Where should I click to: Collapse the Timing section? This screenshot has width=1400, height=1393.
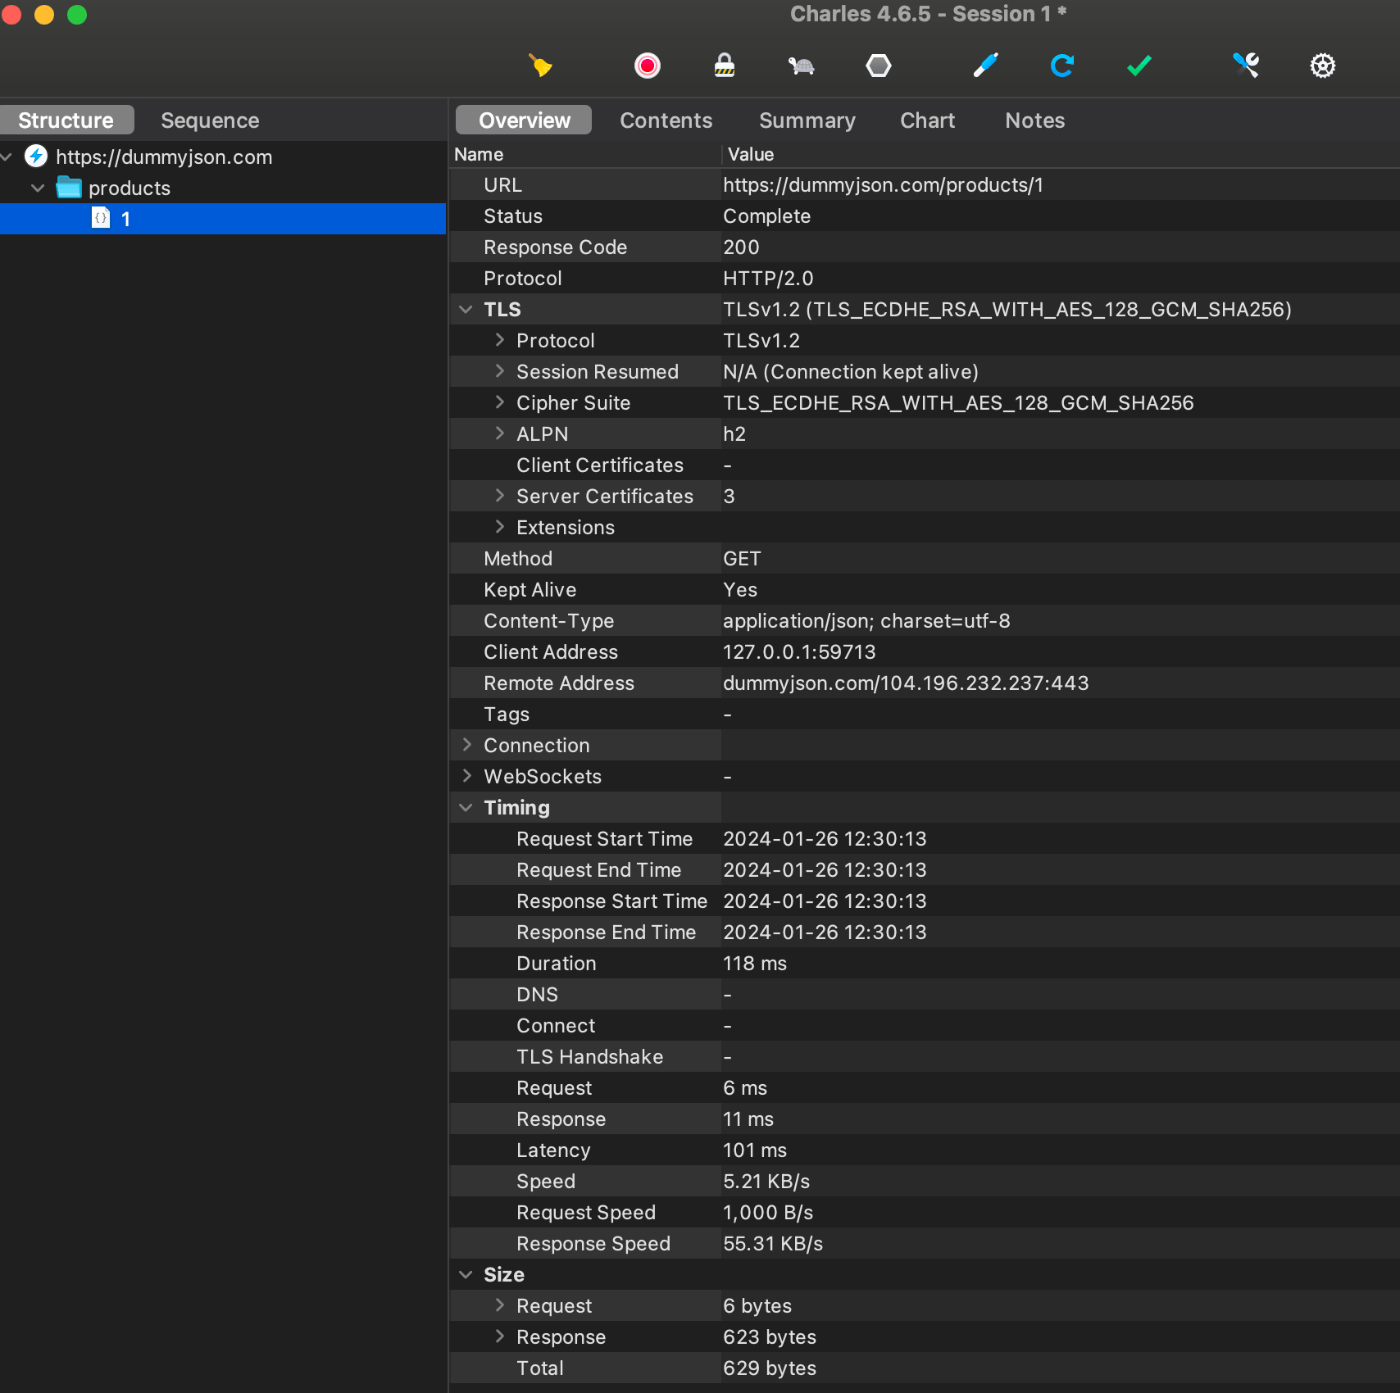466,807
